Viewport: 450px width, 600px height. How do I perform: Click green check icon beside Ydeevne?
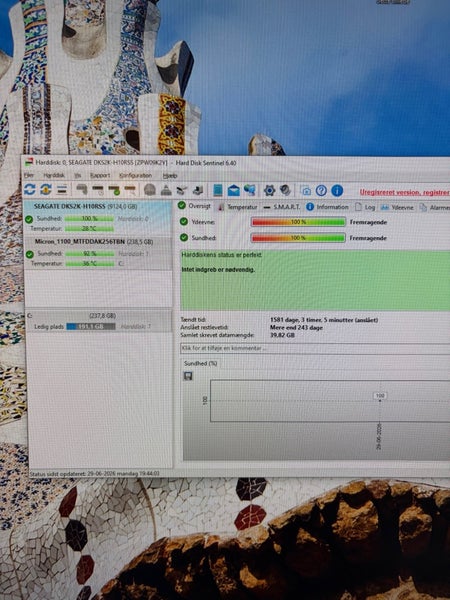[184, 222]
